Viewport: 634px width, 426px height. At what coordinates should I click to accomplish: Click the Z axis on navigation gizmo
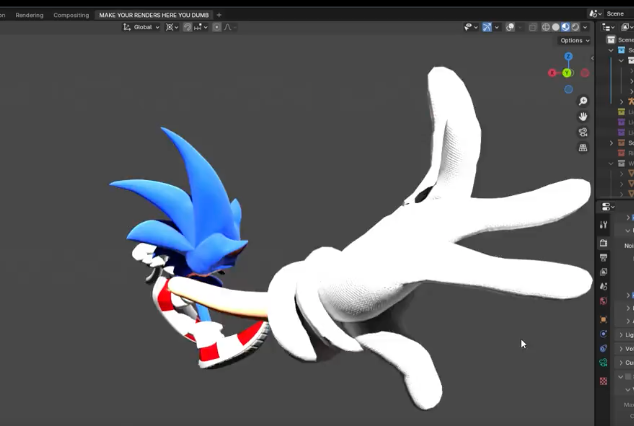click(x=568, y=56)
